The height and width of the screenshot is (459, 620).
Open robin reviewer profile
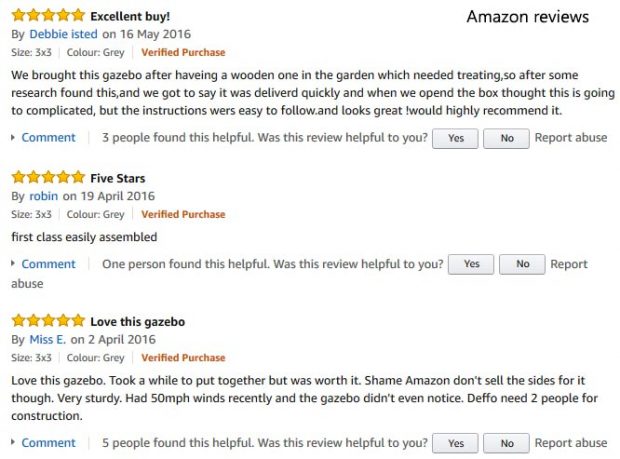click(x=44, y=196)
